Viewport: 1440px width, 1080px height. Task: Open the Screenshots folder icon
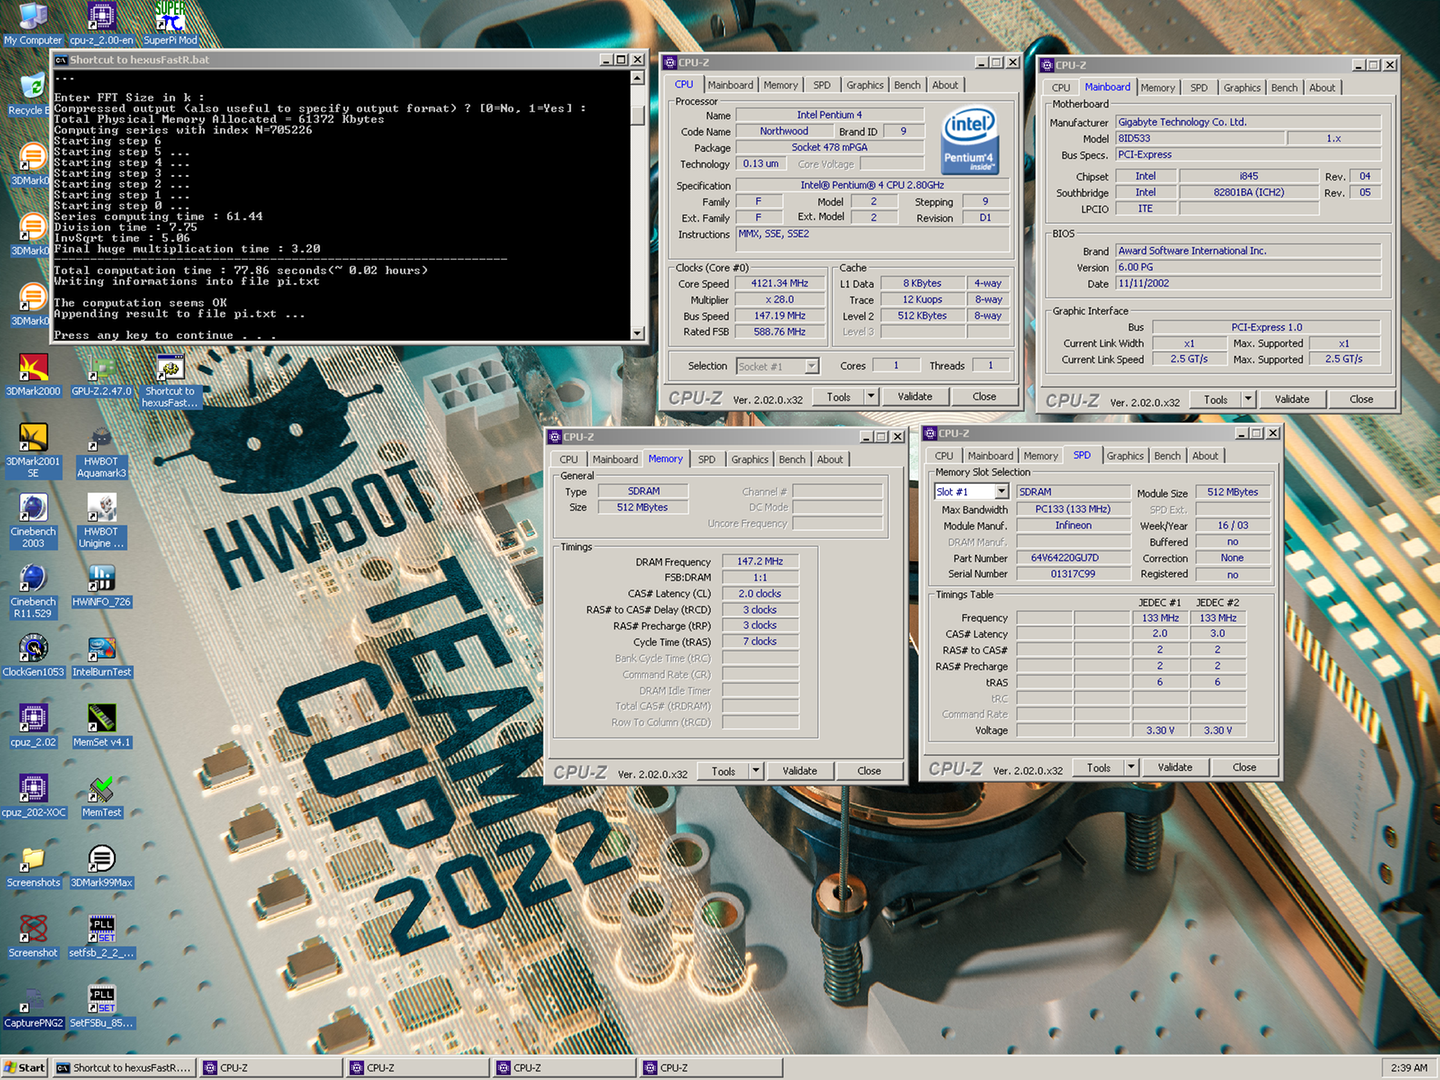(33, 865)
